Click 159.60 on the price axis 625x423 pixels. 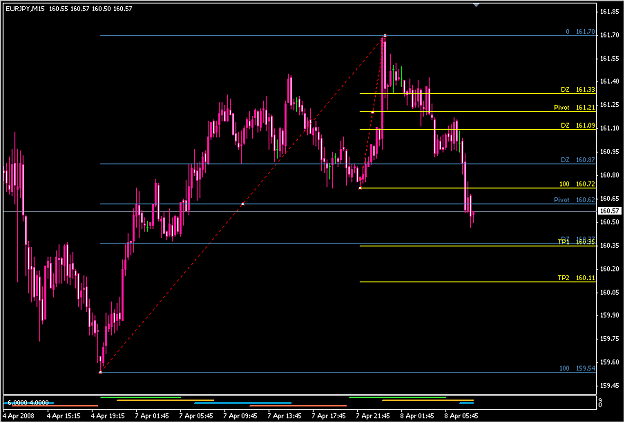click(609, 362)
